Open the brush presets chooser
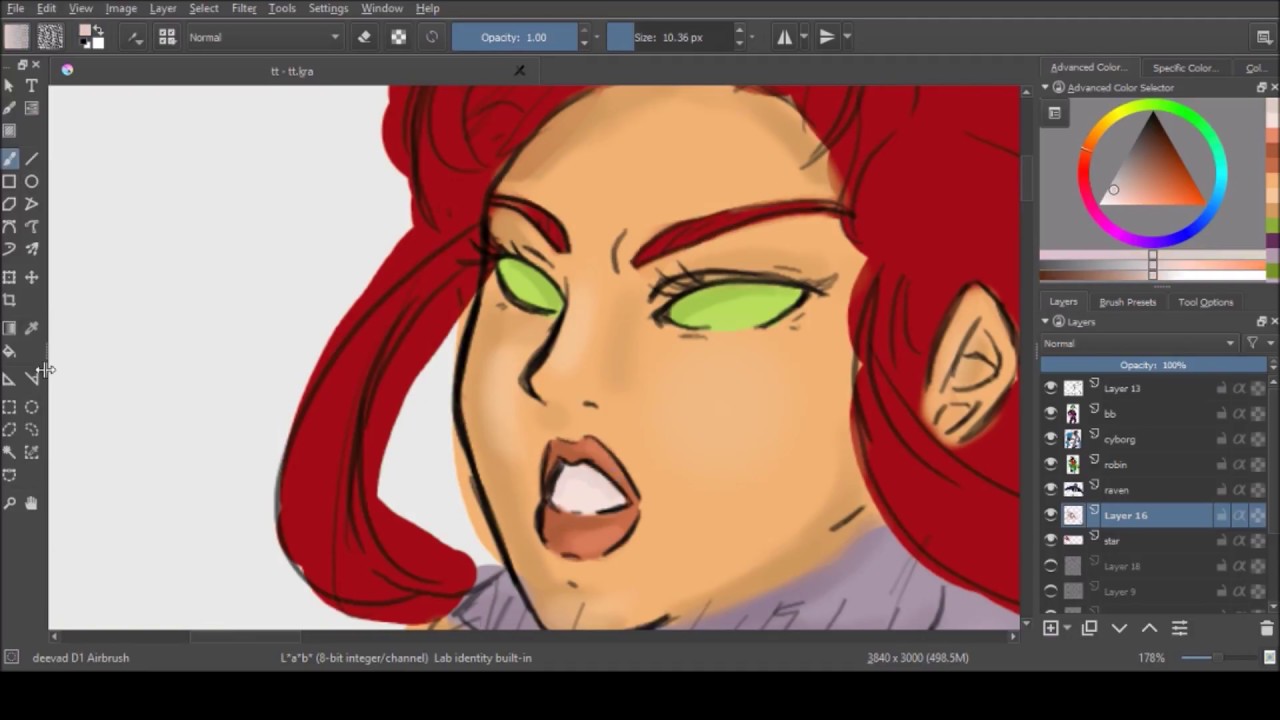Viewport: 1280px width, 720px height. point(167,37)
